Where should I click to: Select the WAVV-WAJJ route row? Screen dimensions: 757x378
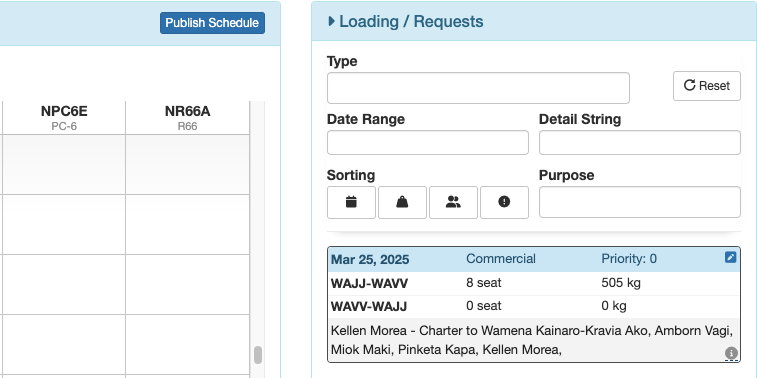pyautogui.click(x=534, y=307)
